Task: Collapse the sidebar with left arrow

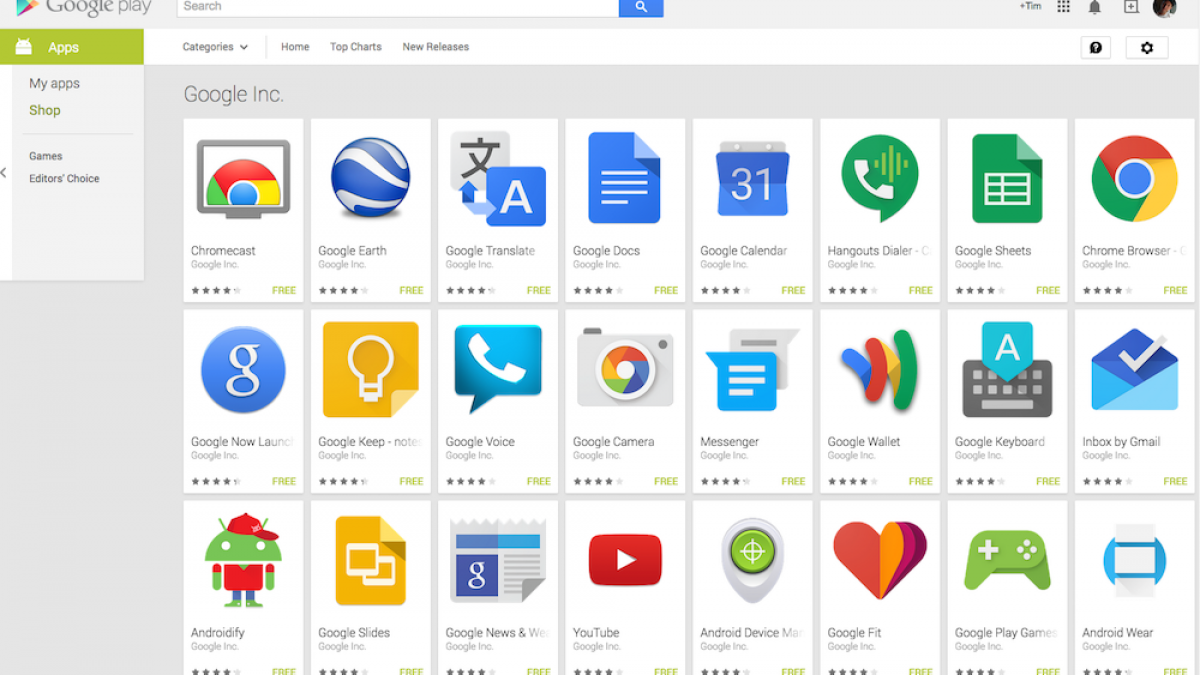Action: pyautogui.click(x=4, y=173)
